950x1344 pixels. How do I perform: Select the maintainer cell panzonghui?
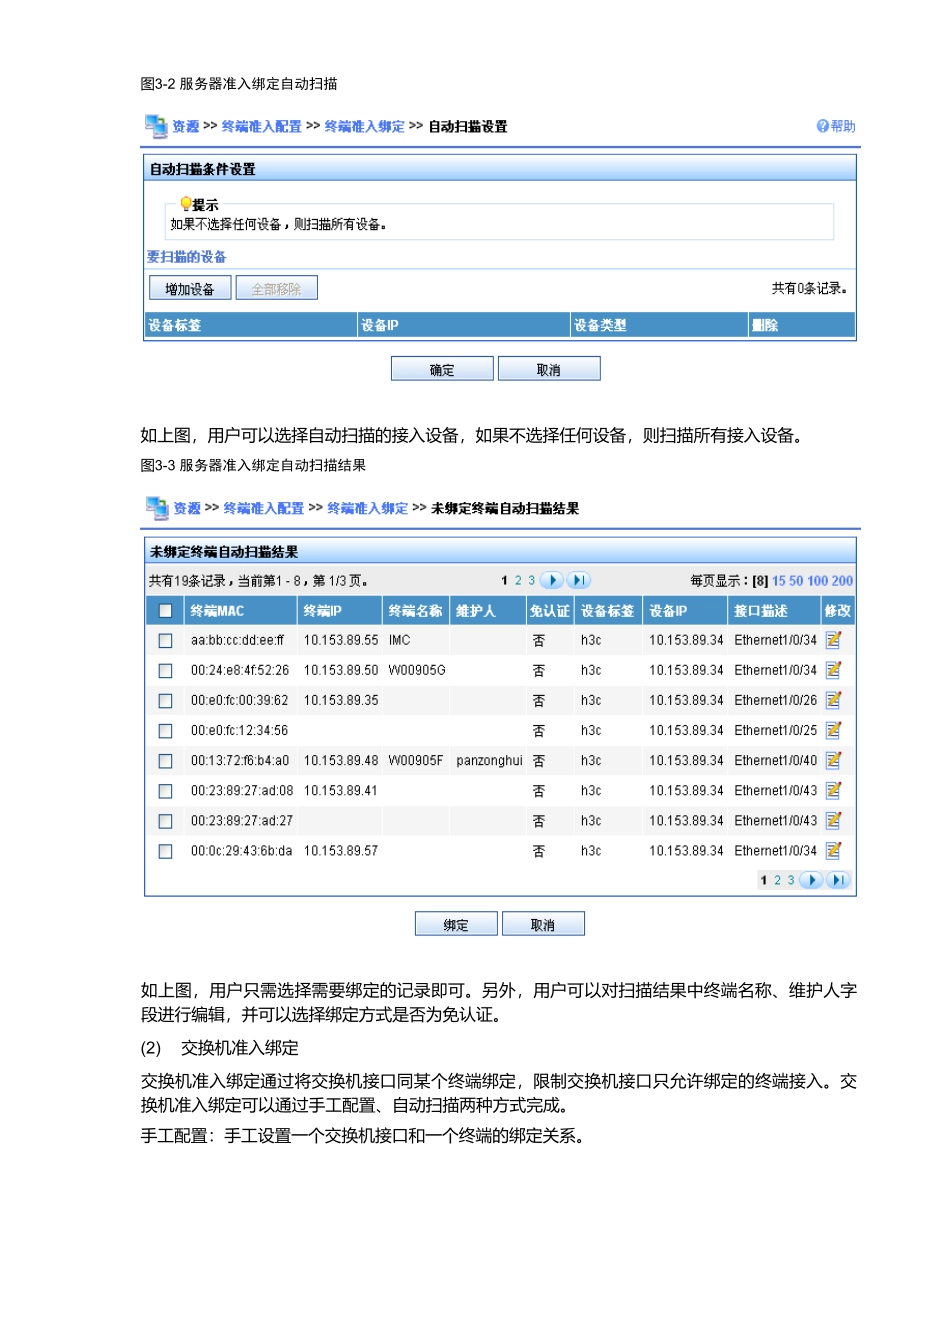489,761
